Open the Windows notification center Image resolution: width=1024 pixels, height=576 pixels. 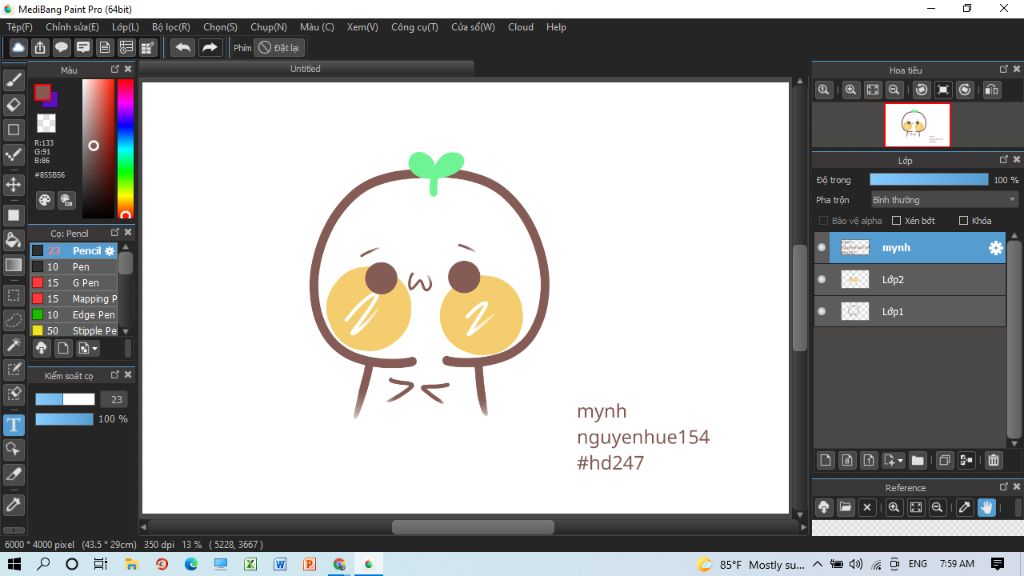tap(997, 564)
